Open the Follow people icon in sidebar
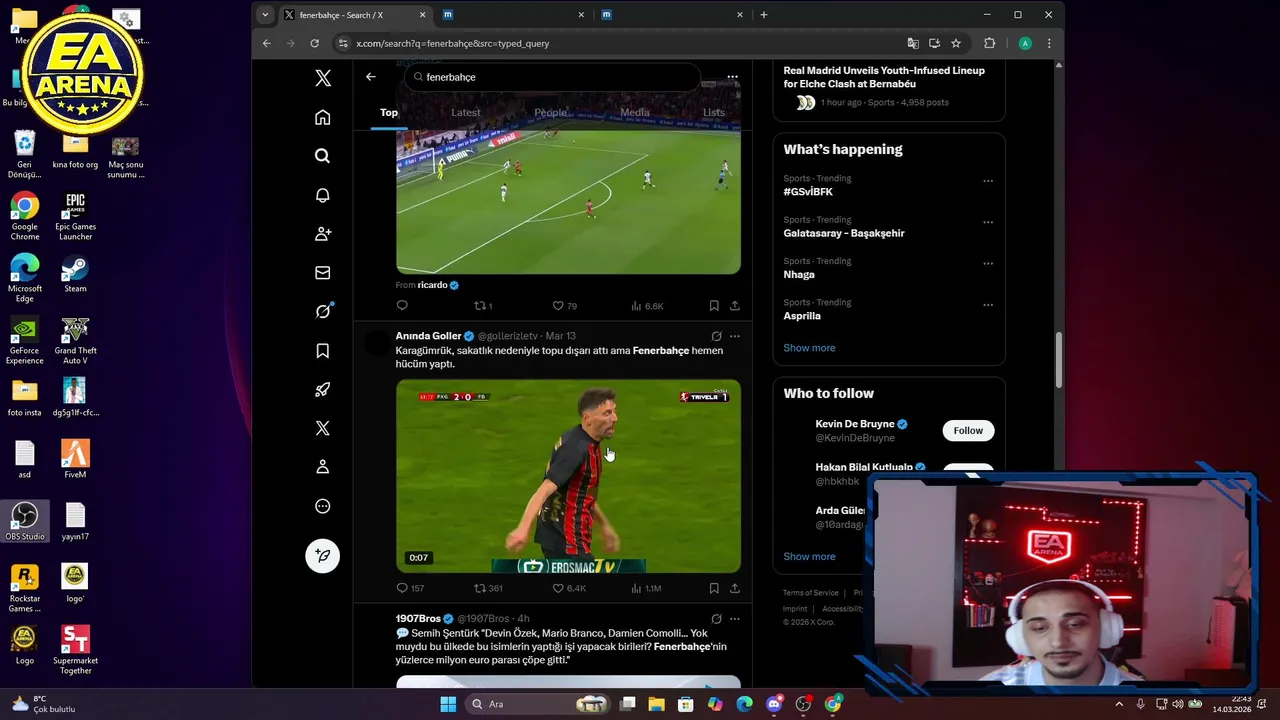The width and height of the screenshot is (1280, 720). [322, 233]
